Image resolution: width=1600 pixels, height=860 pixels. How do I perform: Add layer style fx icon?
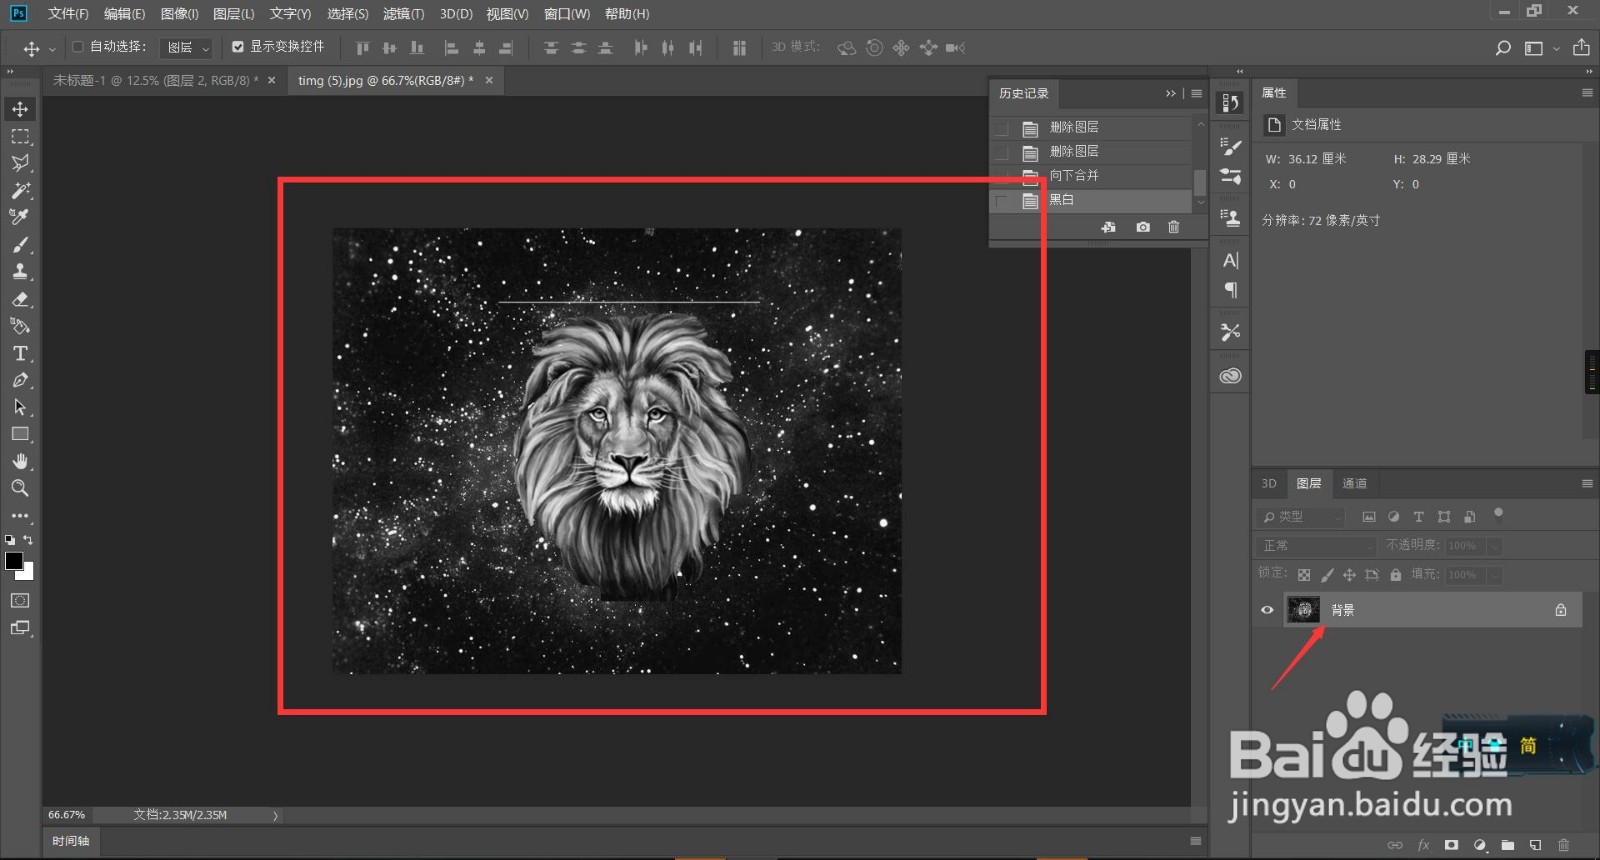coord(1423,845)
